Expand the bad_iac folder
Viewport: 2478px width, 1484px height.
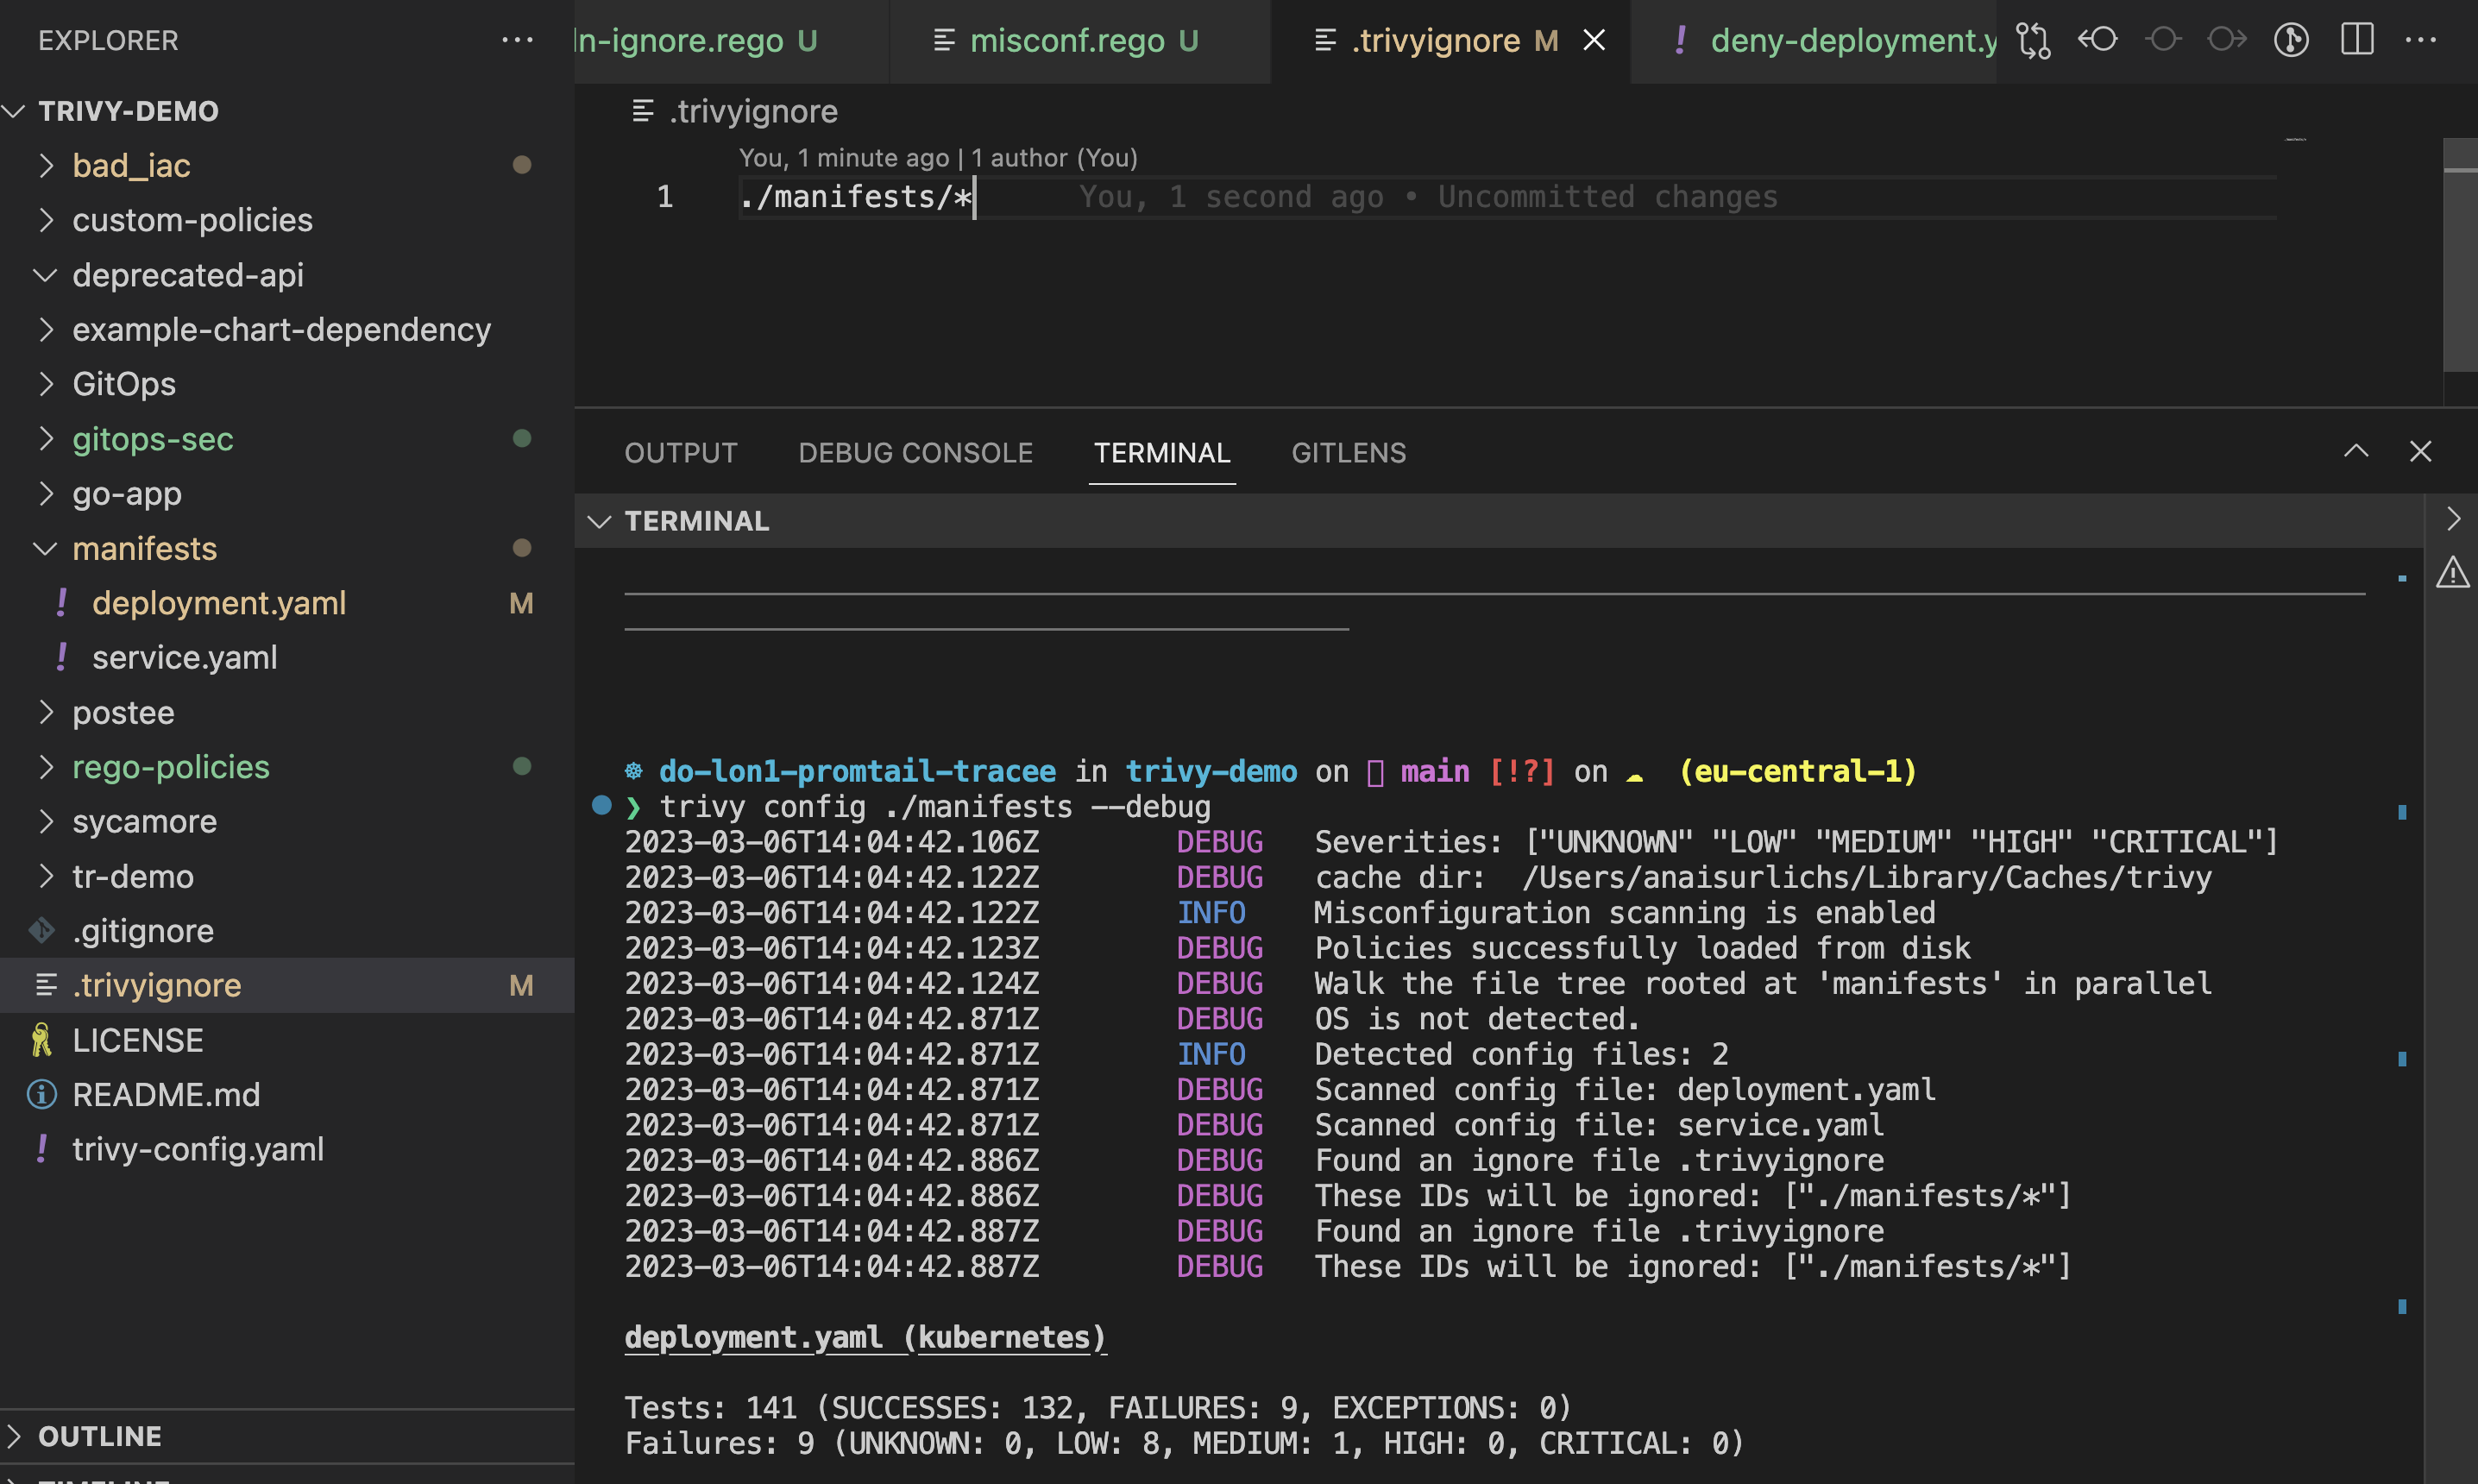coord(286,165)
